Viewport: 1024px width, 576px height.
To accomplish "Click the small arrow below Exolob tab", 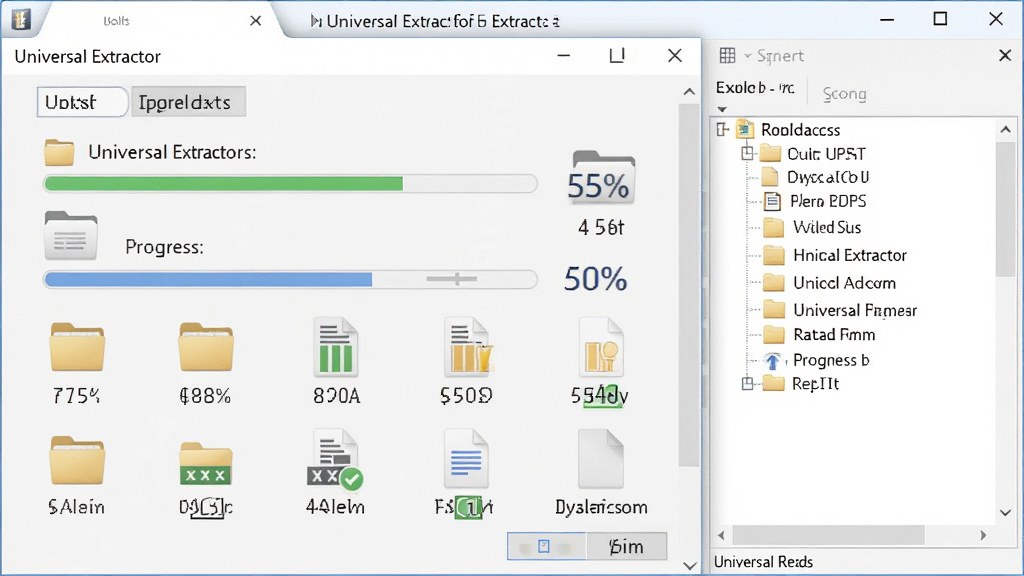I will coord(722,109).
